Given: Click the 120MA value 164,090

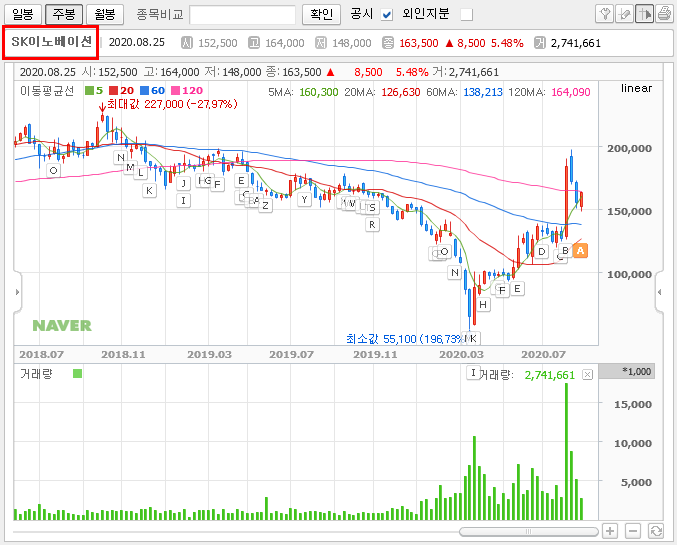Looking at the screenshot, I should 571,92.
